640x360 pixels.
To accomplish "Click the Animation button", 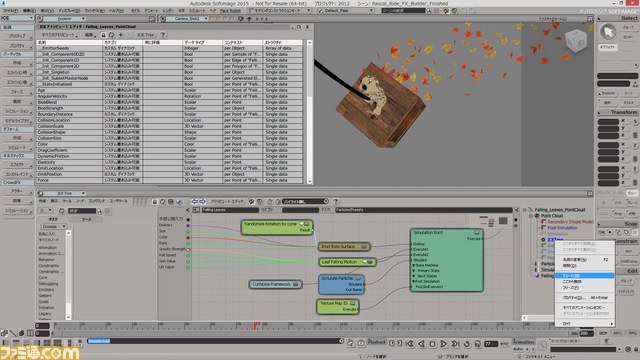I will point(523,342).
